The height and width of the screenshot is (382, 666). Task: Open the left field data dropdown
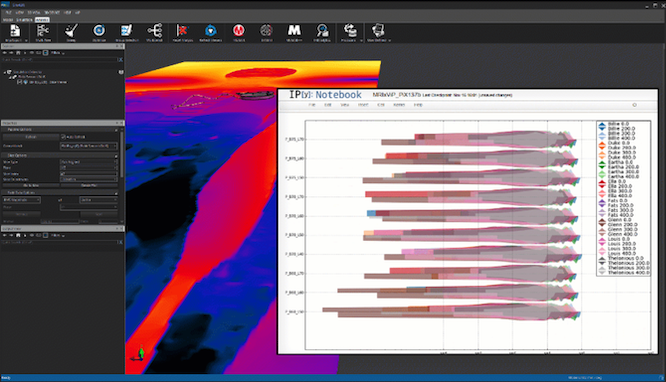(22, 200)
